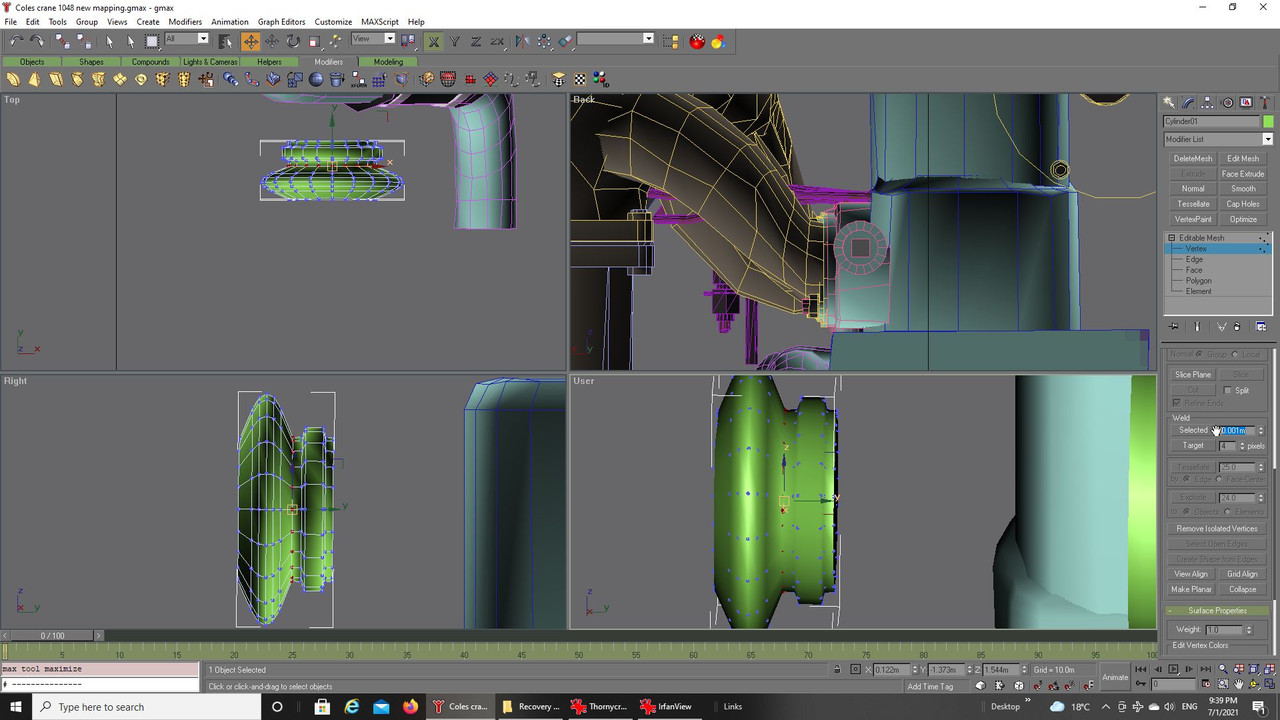Screen dimensions: 1280x720
Task: Click the Cylinder01 object name field
Action: 1211,121
